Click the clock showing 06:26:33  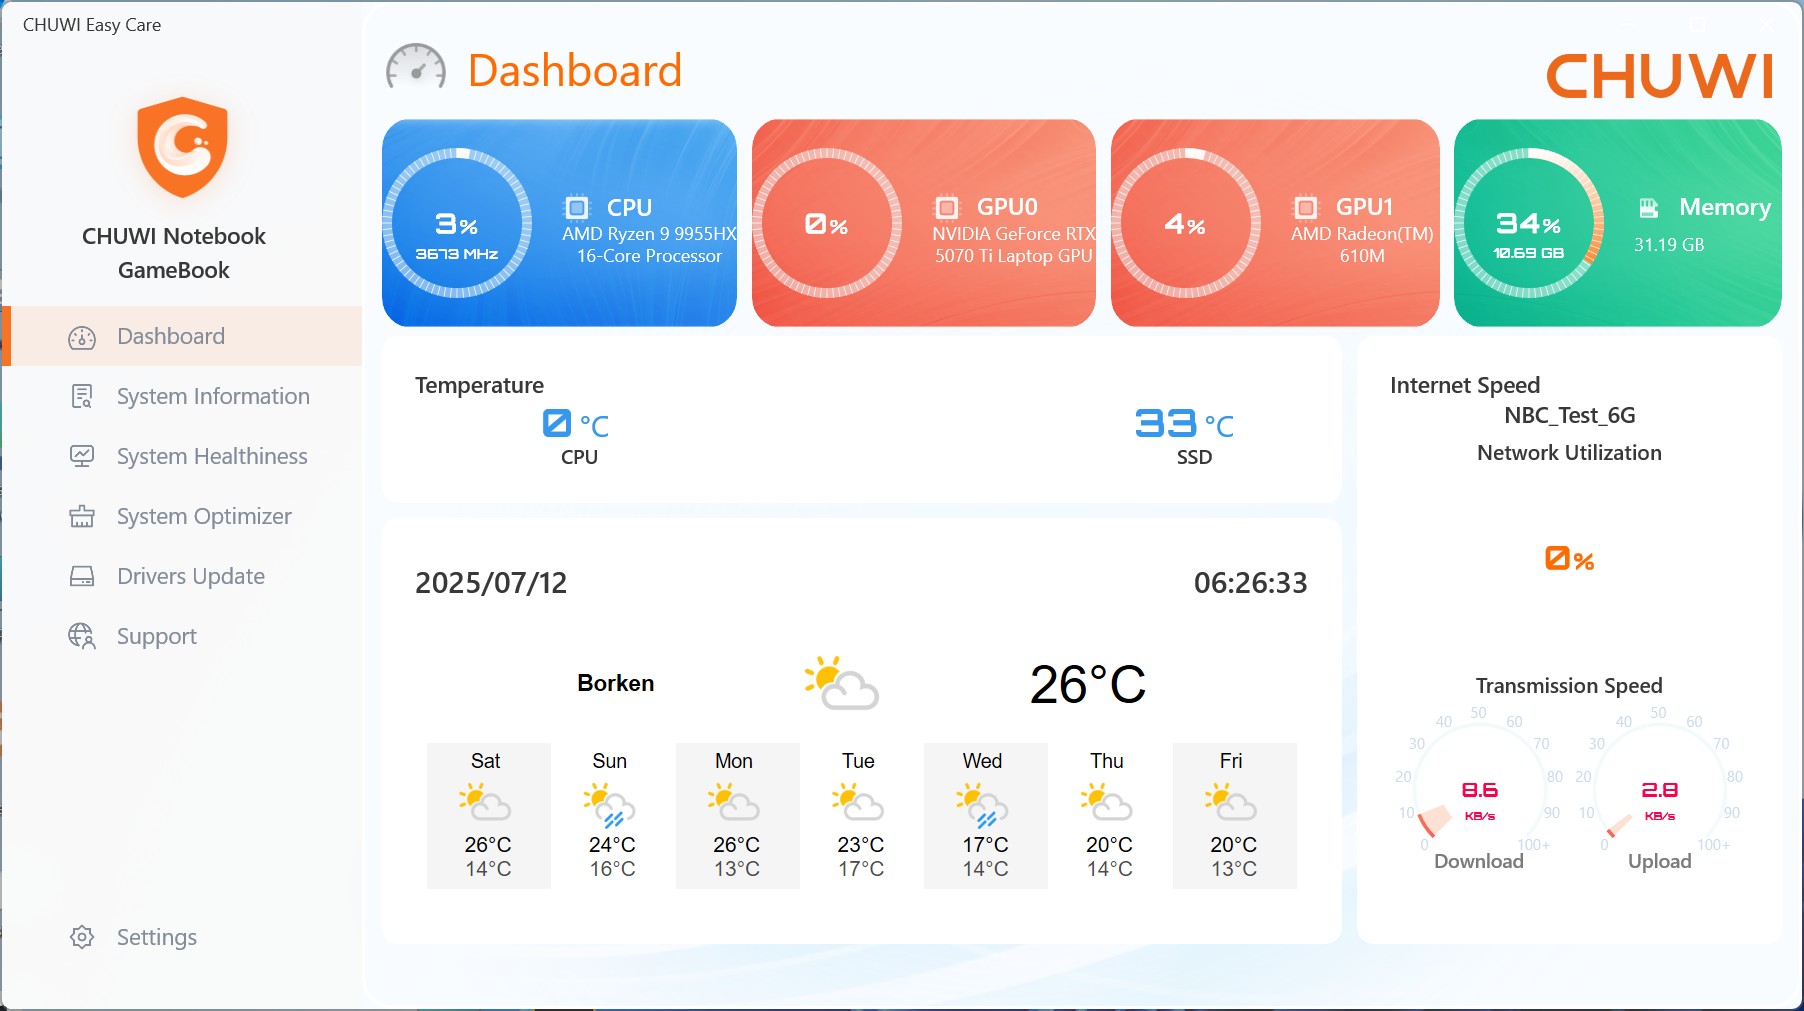pyautogui.click(x=1251, y=583)
